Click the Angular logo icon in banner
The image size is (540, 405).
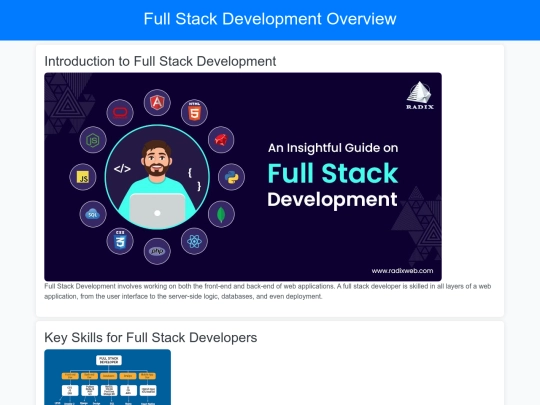pyautogui.click(x=157, y=103)
